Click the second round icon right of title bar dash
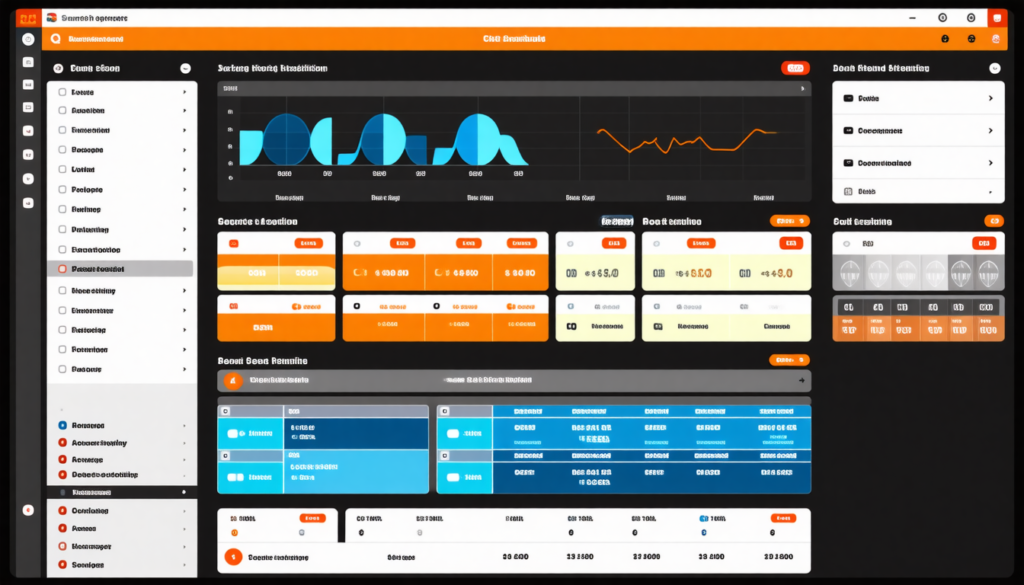Screen dimensions: 1024x585 coord(971,18)
